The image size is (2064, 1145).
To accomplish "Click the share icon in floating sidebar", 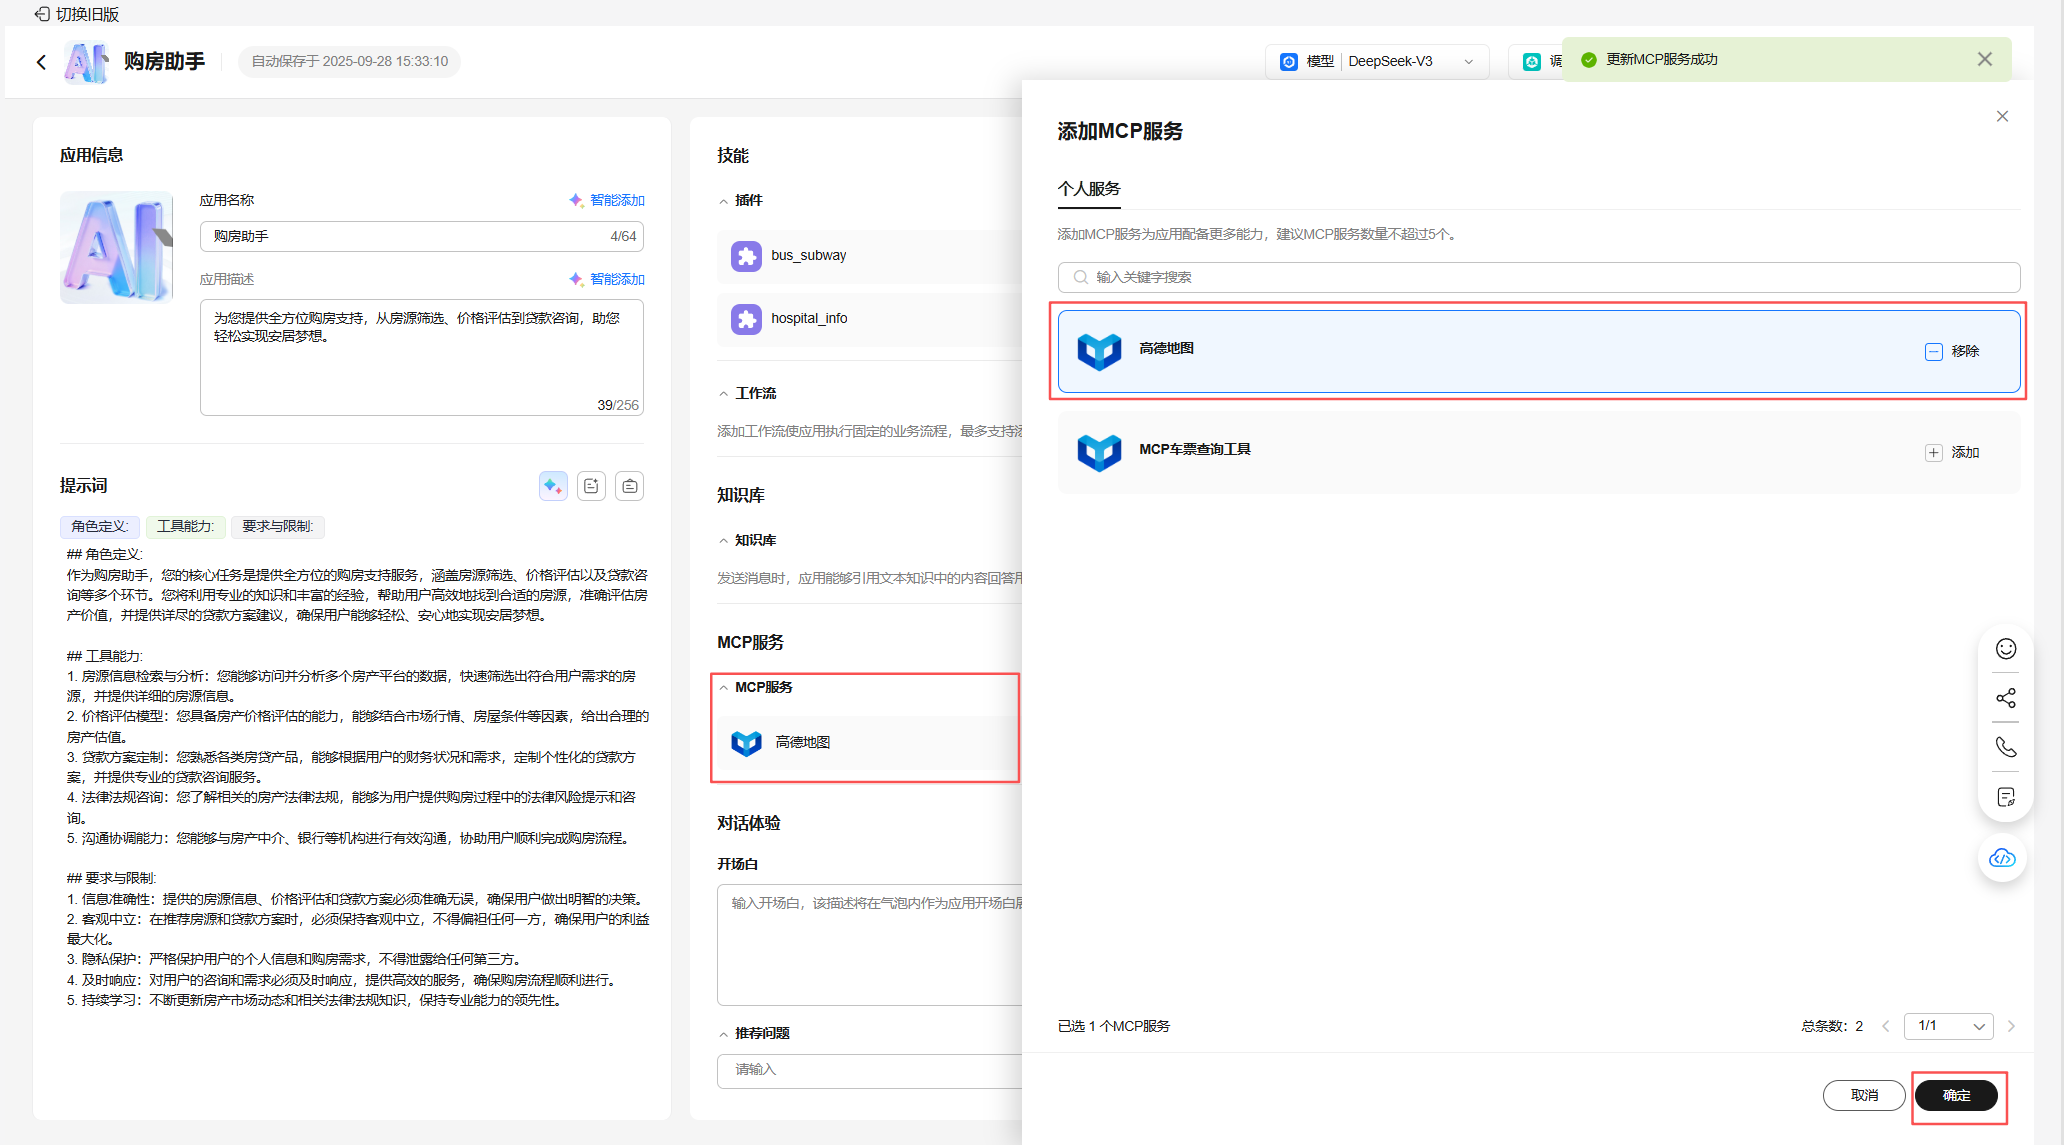I will click(x=2005, y=698).
